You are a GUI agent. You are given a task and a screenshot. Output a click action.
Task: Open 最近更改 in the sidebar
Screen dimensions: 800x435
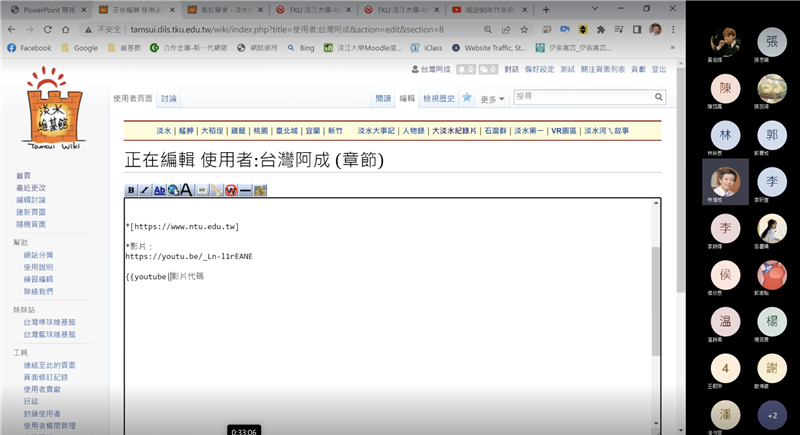(x=30, y=188)
